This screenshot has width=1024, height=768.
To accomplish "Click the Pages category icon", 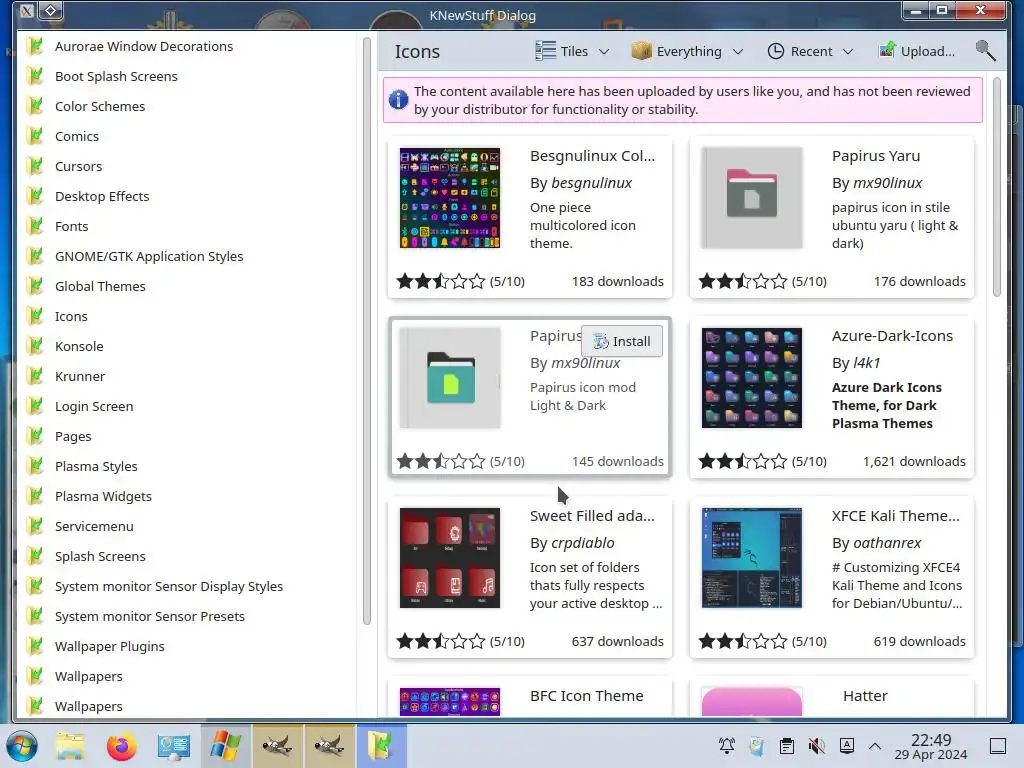I will tap(35, 436).
